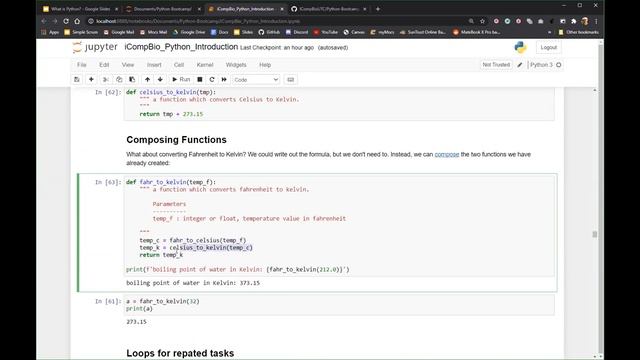Click the pencil edit mode indicator icon
640x360 pixels.
[x=520, y=65]
